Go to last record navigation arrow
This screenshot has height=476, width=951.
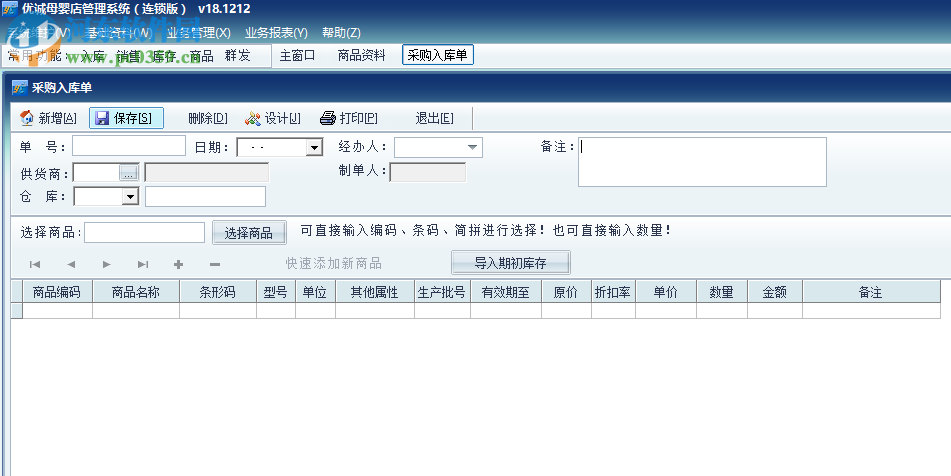tap(143, 264)
